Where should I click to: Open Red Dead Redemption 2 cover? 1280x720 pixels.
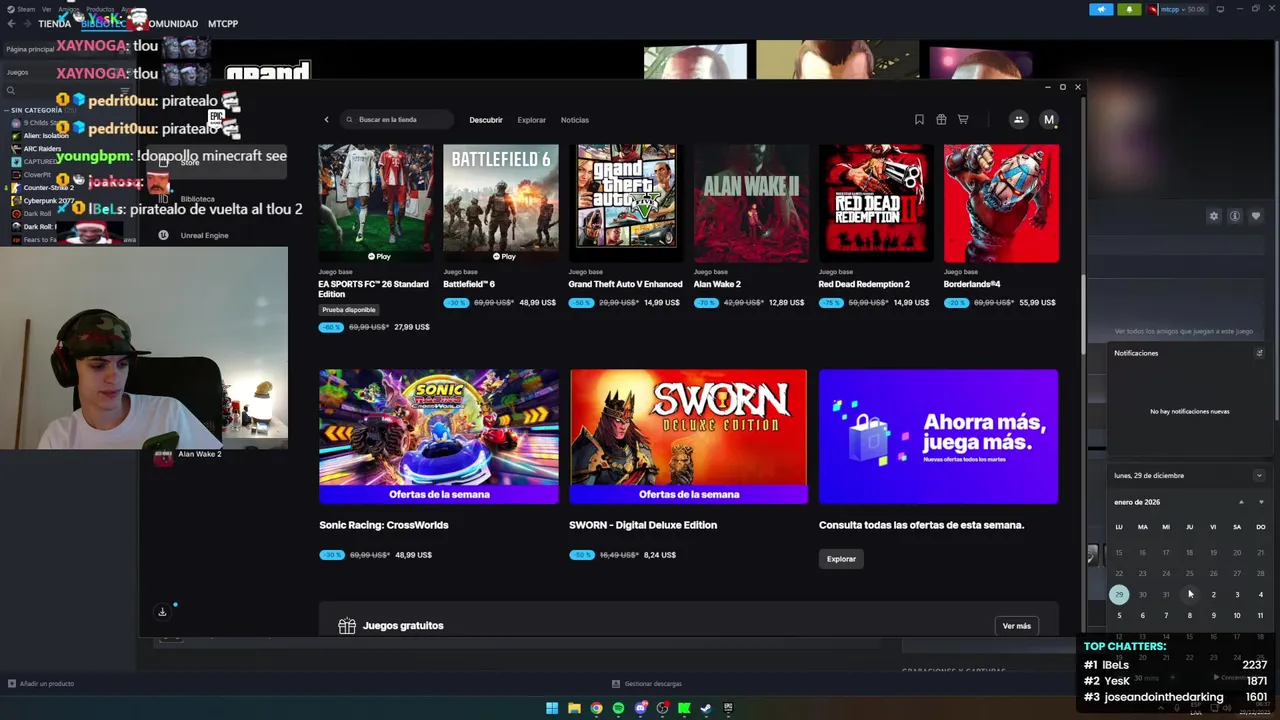(876, 204)
